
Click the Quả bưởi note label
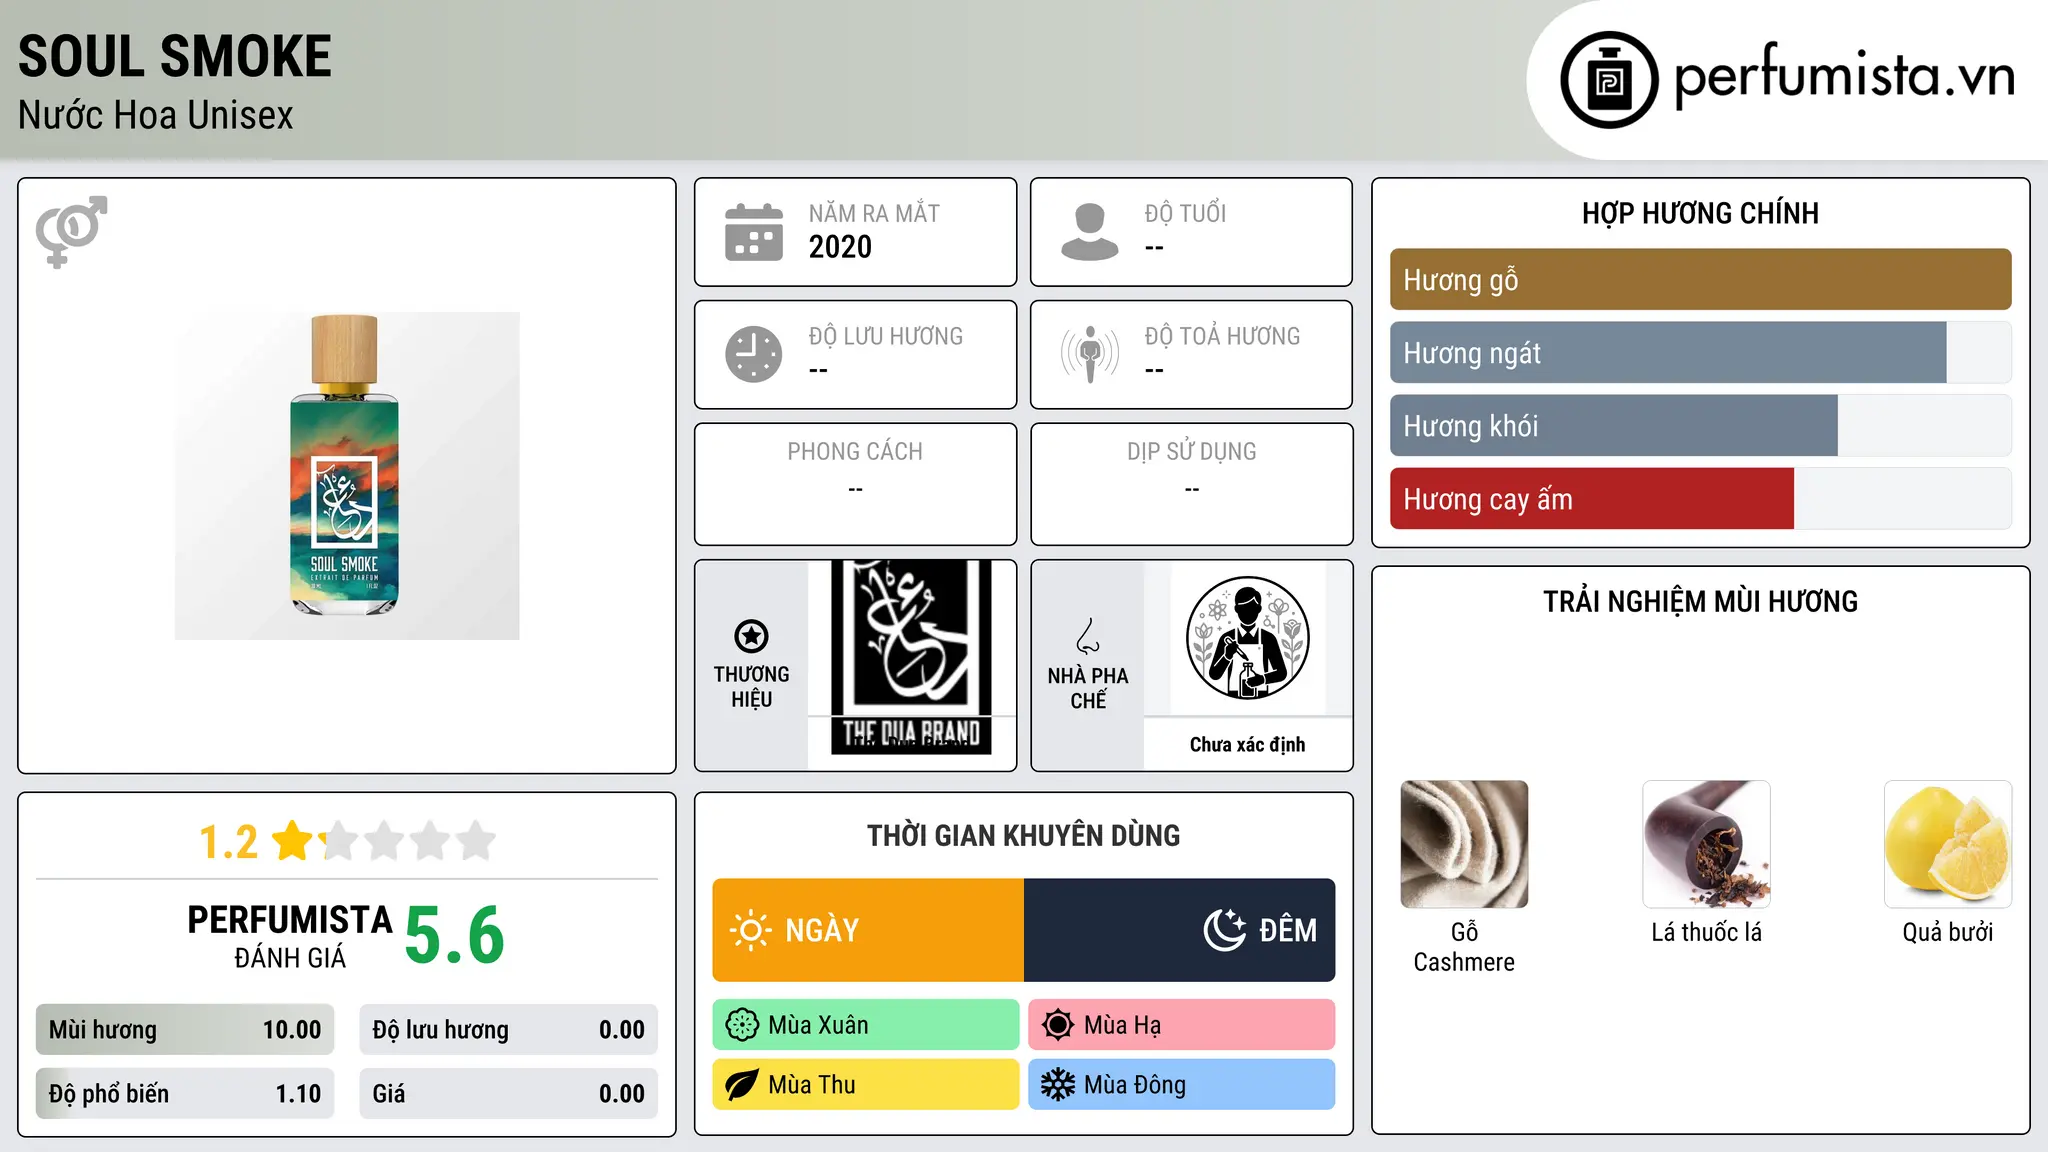[x=1948, y=932]
